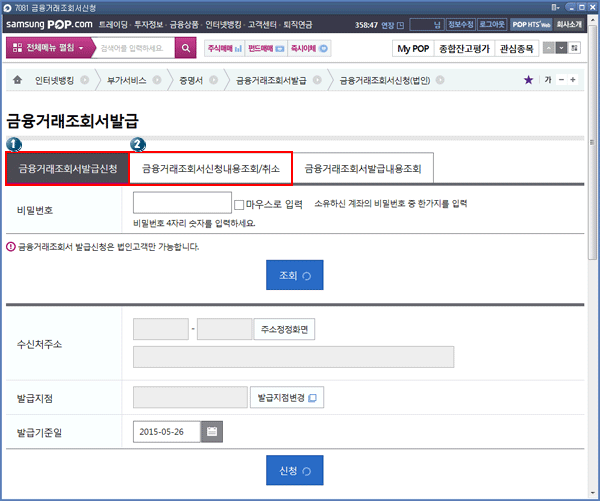Expand 인터넷뱅킹 breadcrumb arrow

[85, 80]
